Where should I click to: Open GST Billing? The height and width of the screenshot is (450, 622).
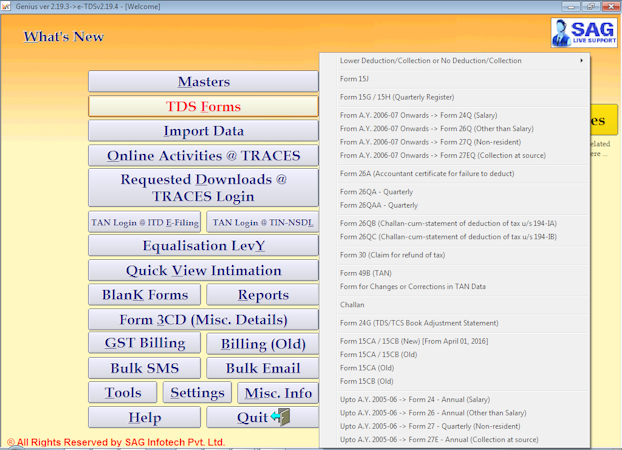click(x=144, y=343)
